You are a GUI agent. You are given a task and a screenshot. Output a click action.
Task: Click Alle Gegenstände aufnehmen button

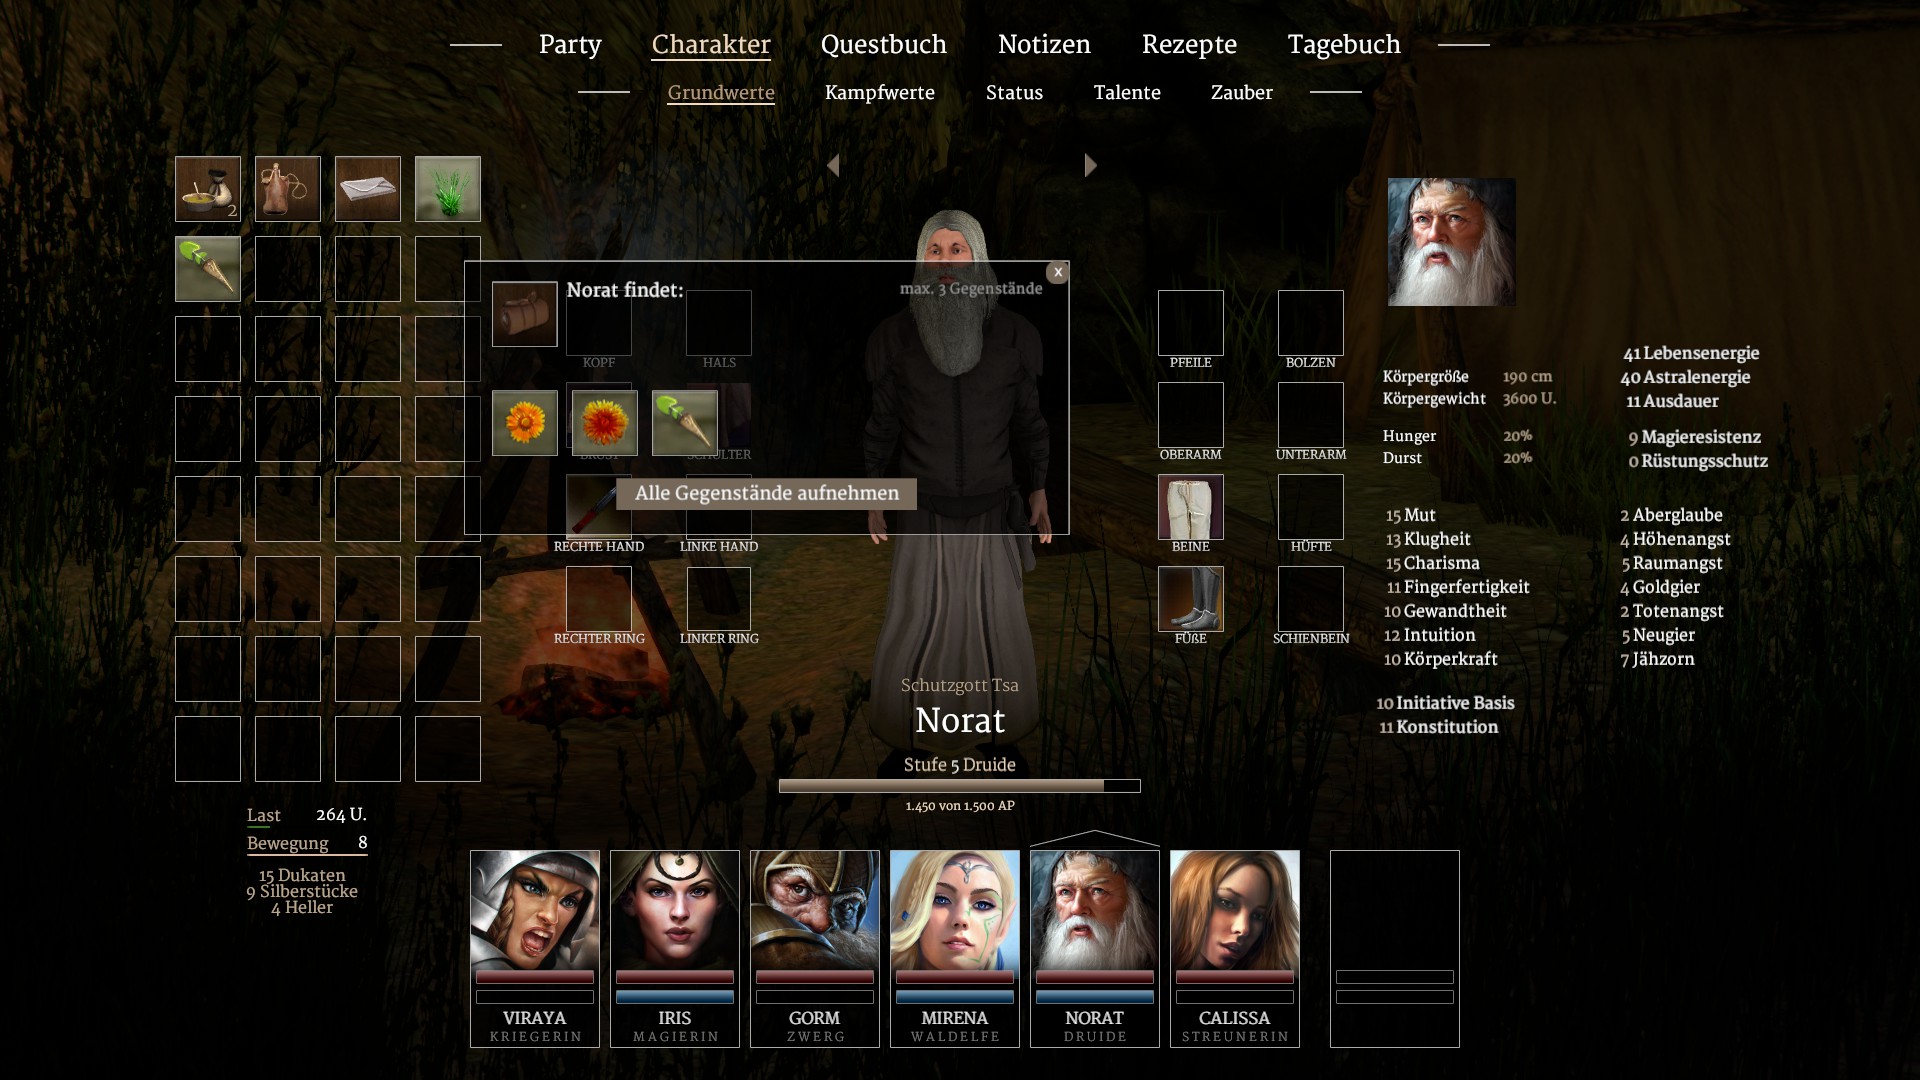pyautogui.click(x=767, y=493)
